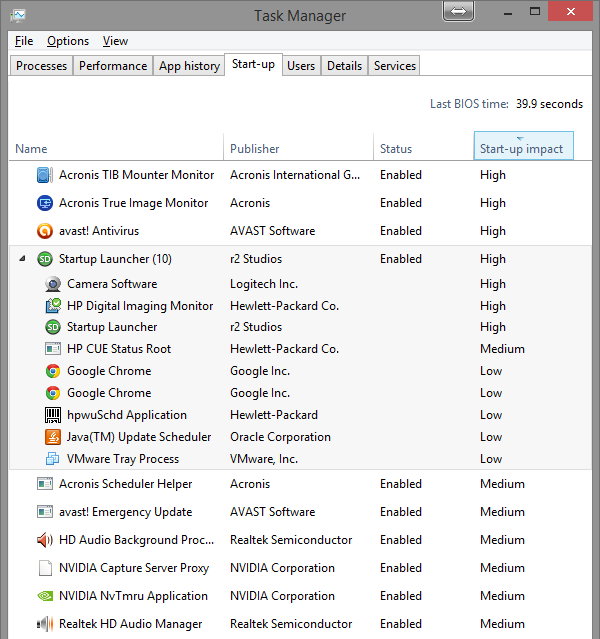Select the 'hpwuSchd Application' row name
This screenshot has height=639, width=600.
[127, 415]
